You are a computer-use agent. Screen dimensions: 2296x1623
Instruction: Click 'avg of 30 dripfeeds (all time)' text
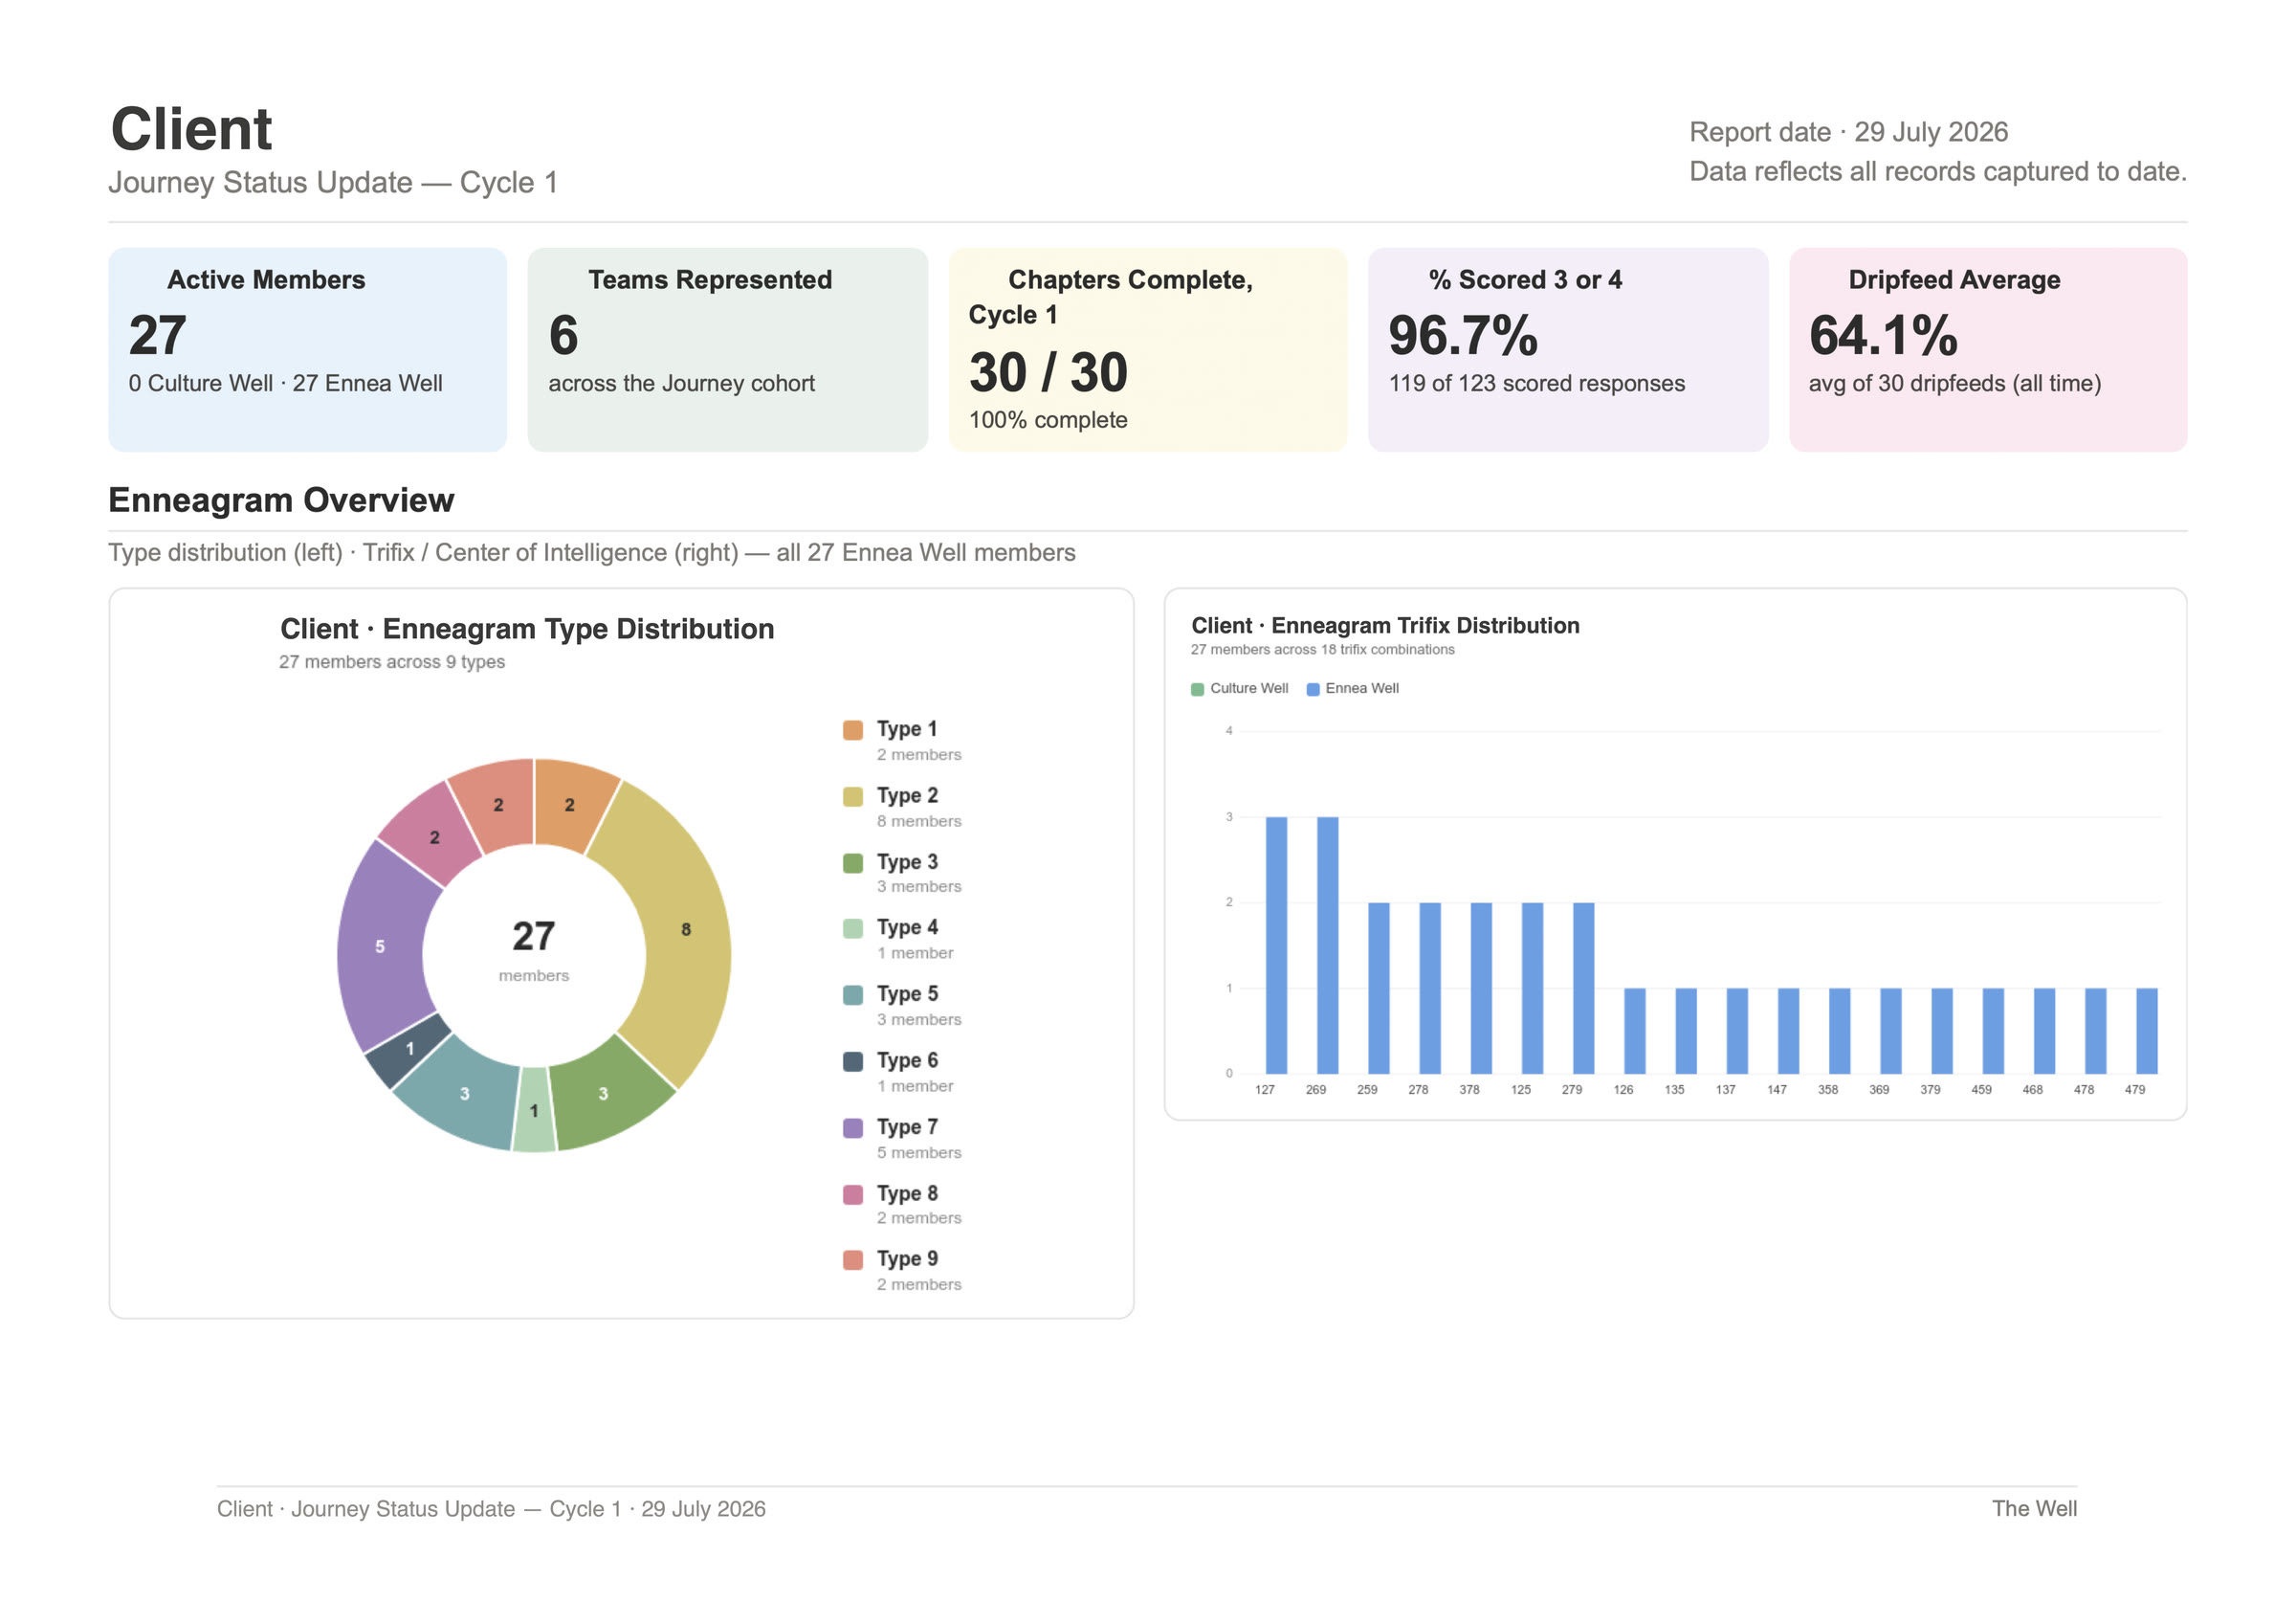(x=1955, y=384)
